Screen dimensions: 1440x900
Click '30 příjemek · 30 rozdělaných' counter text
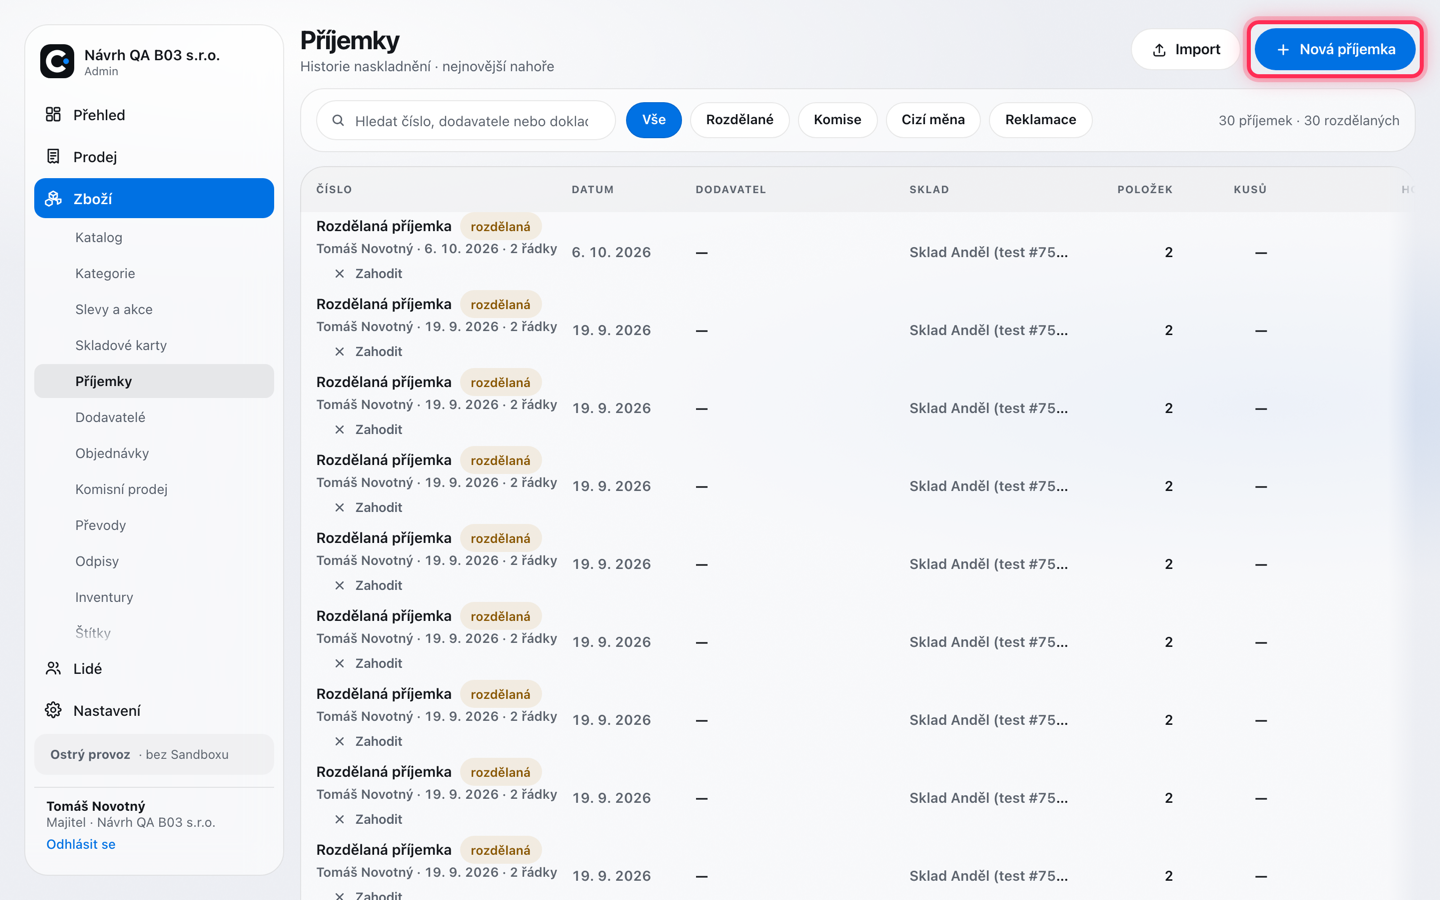point(1308,120)
